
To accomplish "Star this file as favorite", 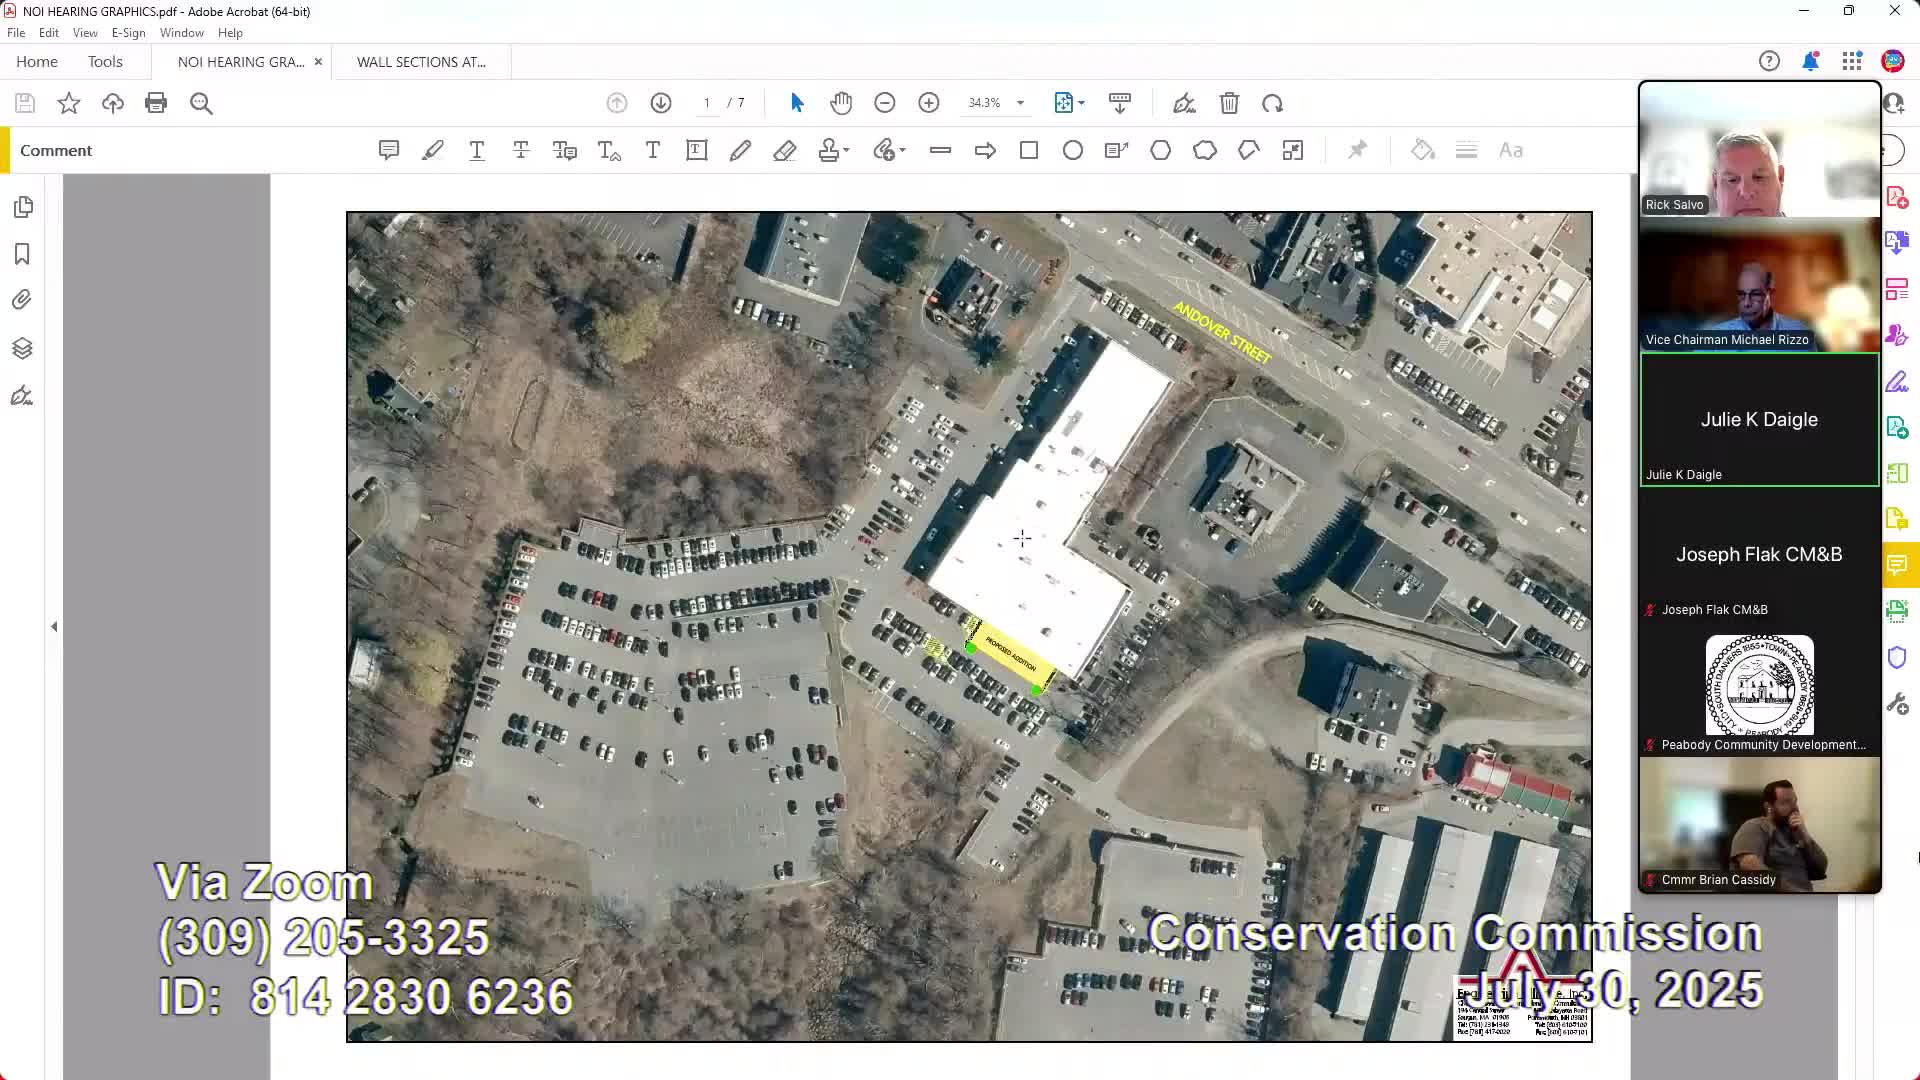I will 69,103.
